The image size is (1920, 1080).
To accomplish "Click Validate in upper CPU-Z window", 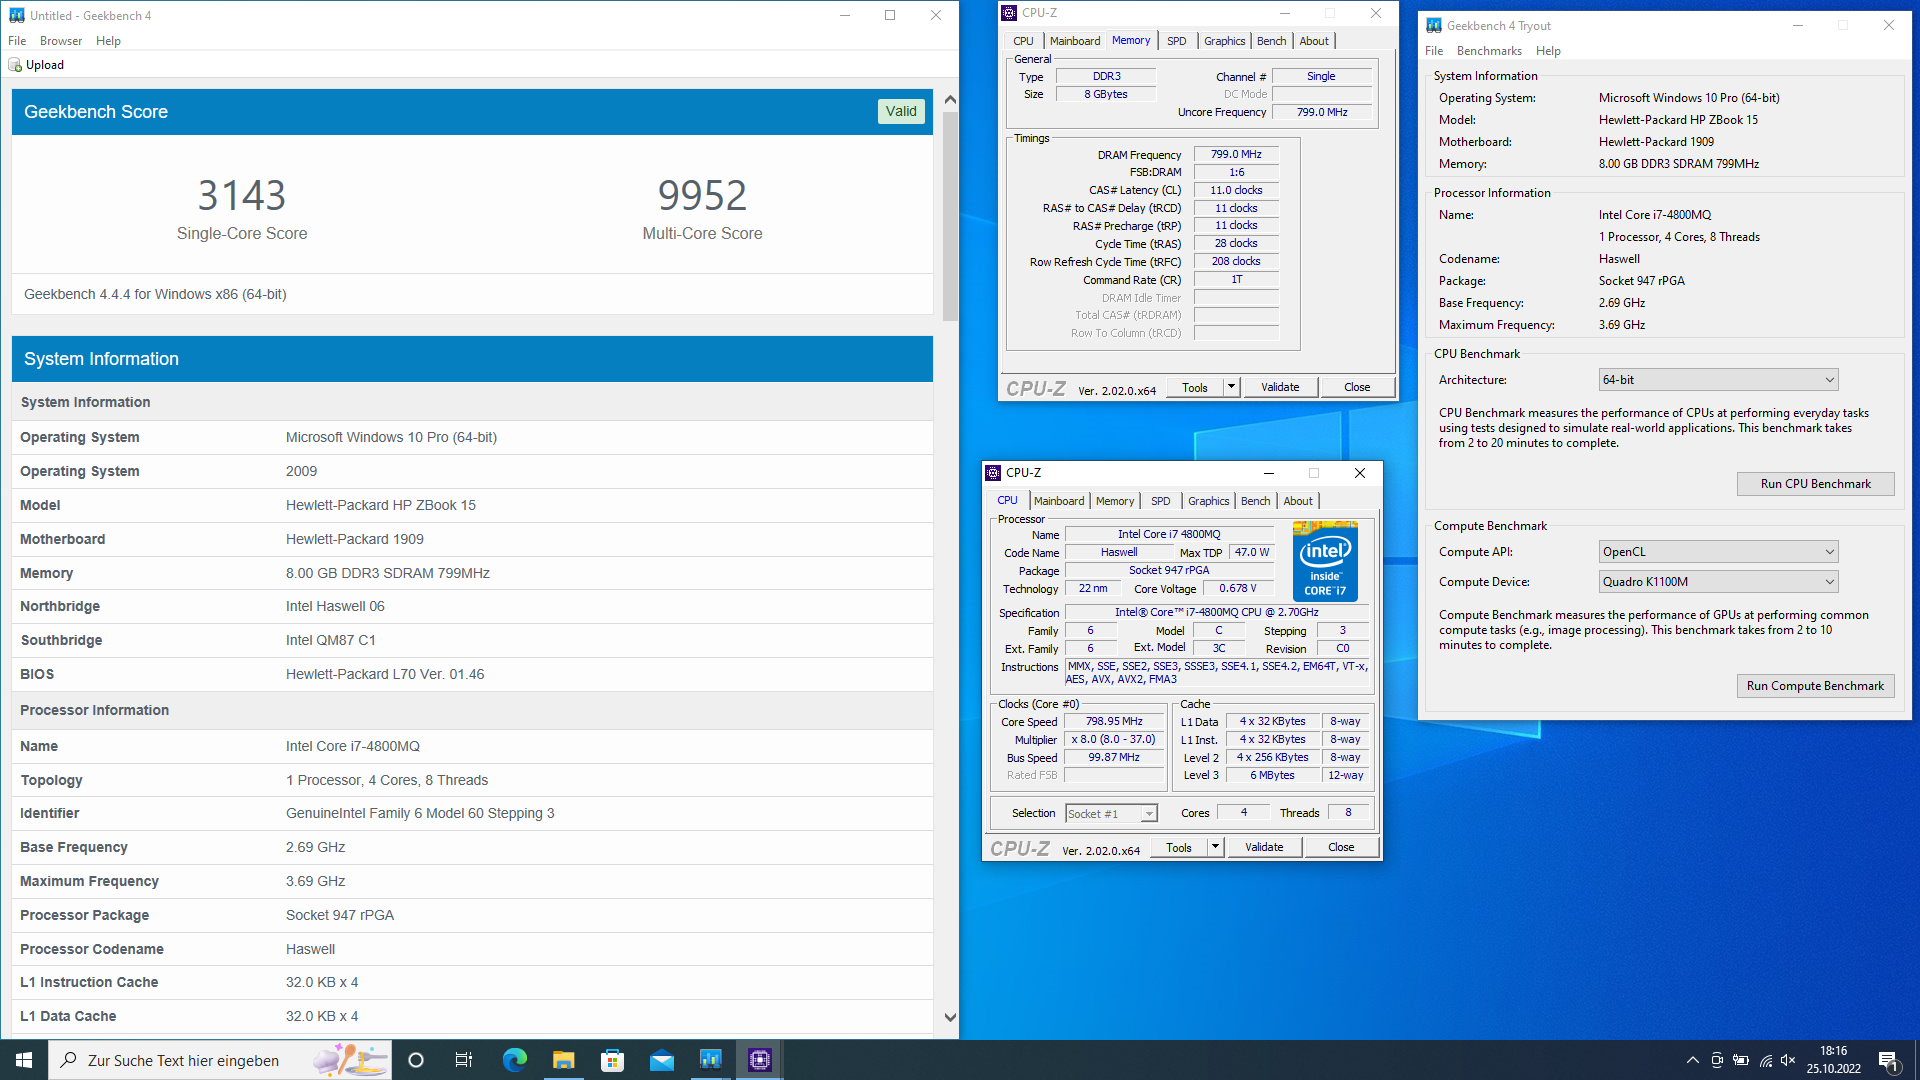I will coord(1280,387).
